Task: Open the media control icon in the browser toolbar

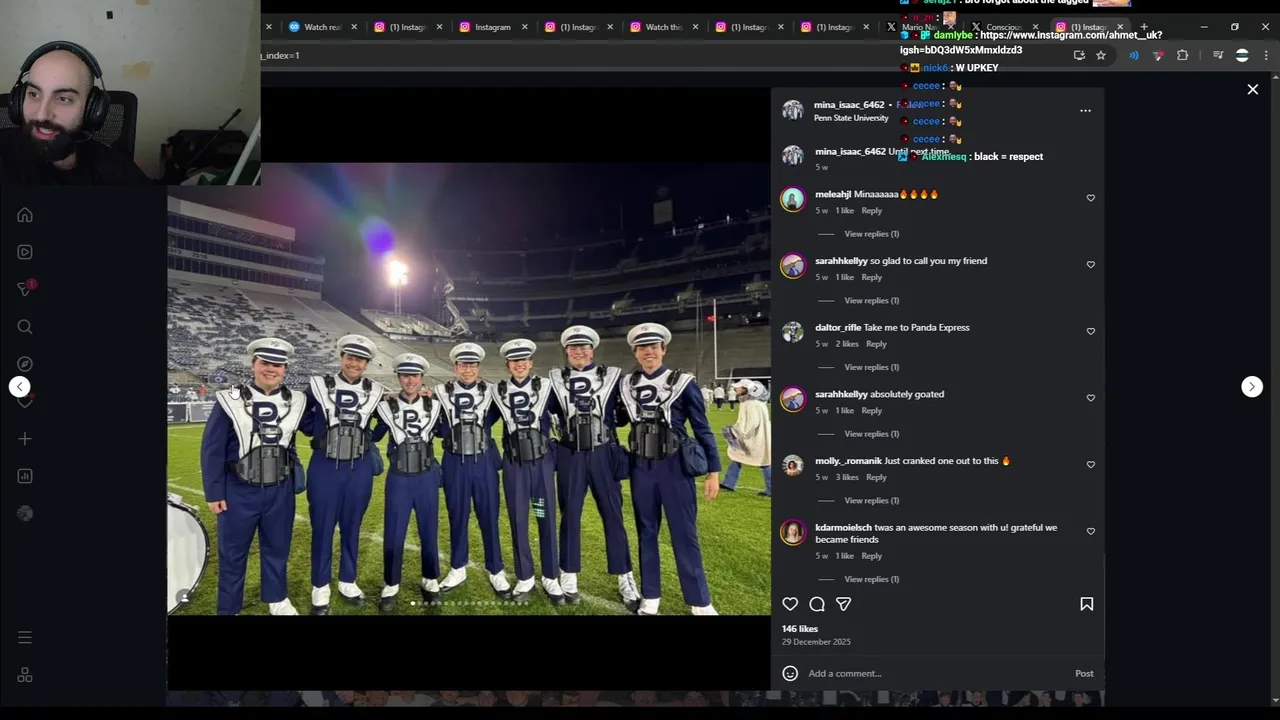Action: tap(1218, 55)
